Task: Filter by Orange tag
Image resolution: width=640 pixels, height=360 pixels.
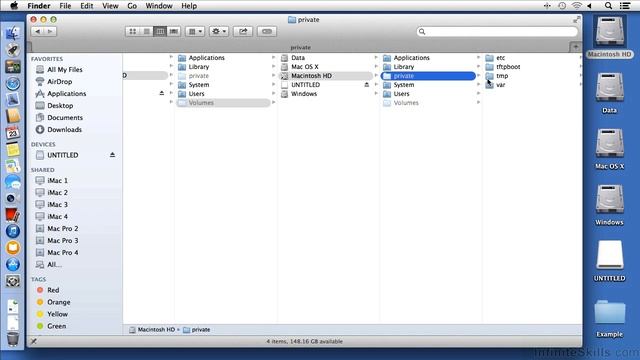Action: click(59, 302)
